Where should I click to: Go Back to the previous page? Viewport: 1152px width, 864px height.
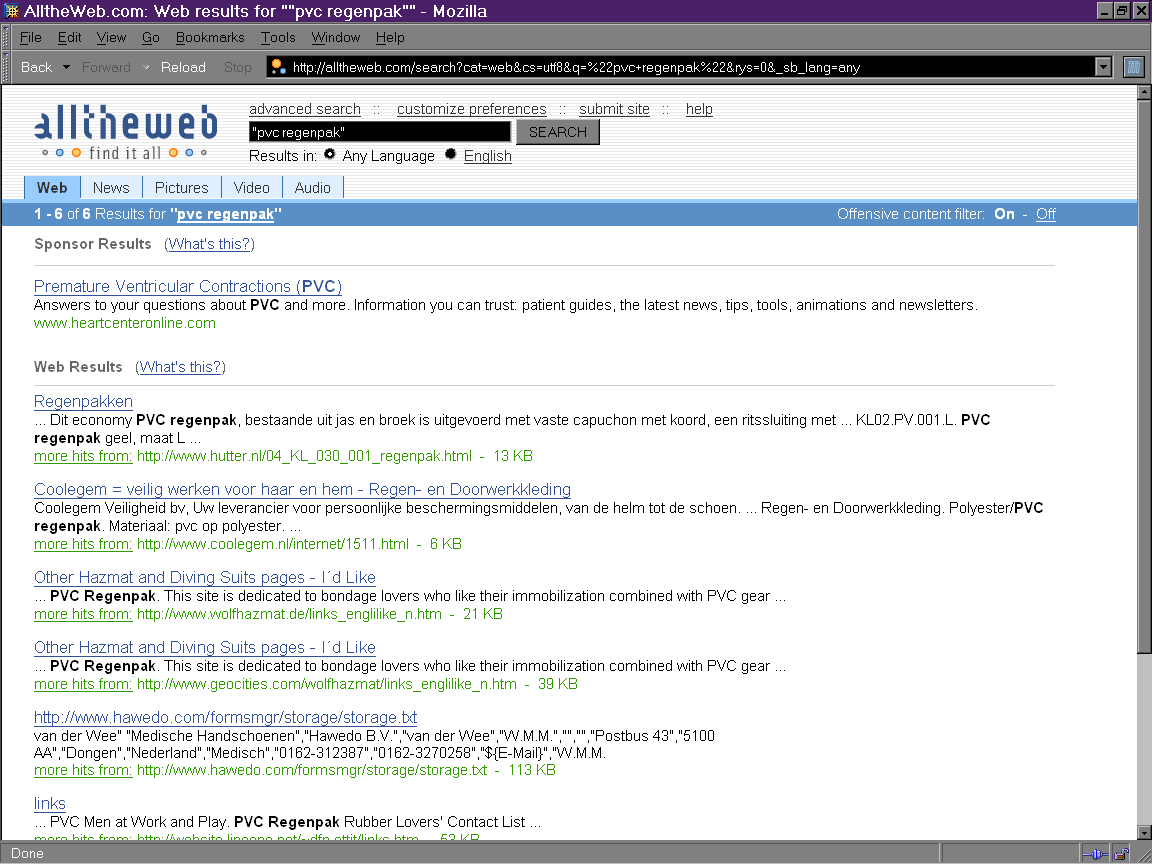point(37,67)
